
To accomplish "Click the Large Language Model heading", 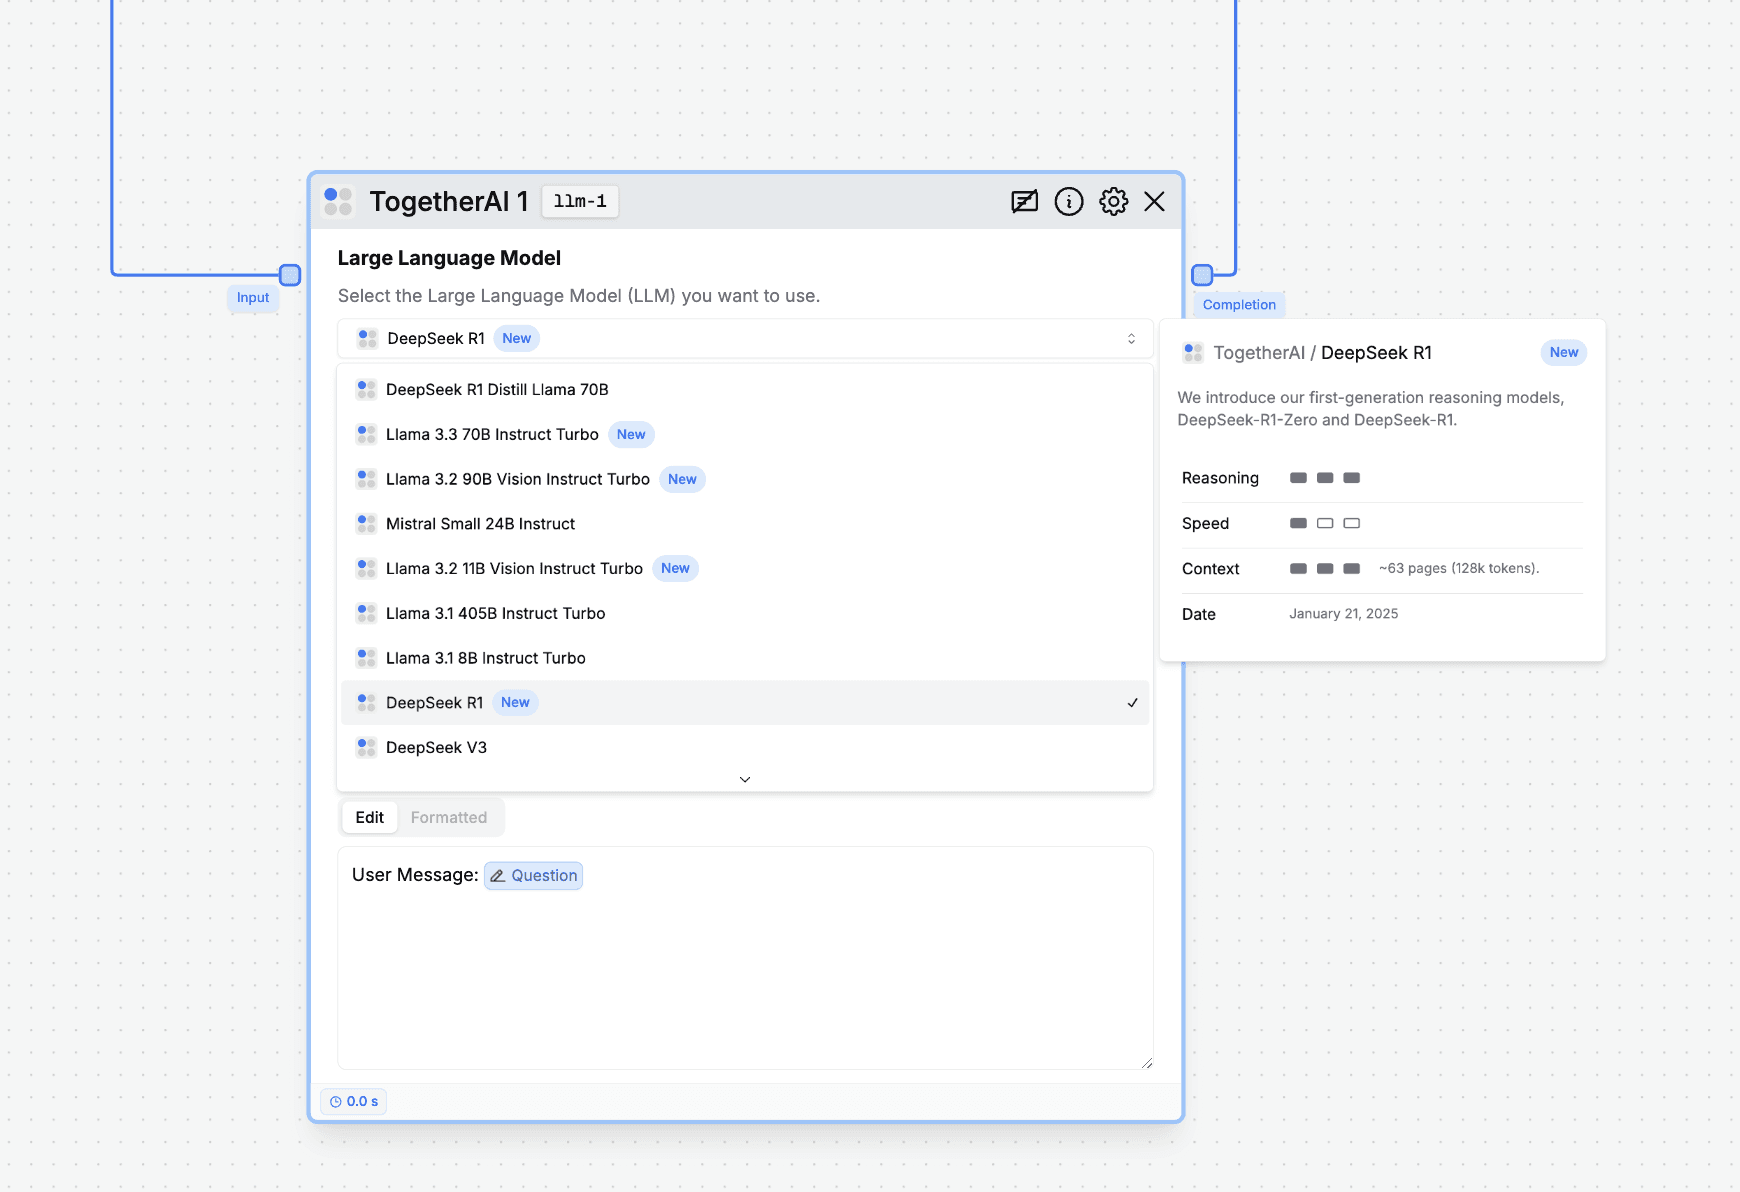I will coord(449,258).
